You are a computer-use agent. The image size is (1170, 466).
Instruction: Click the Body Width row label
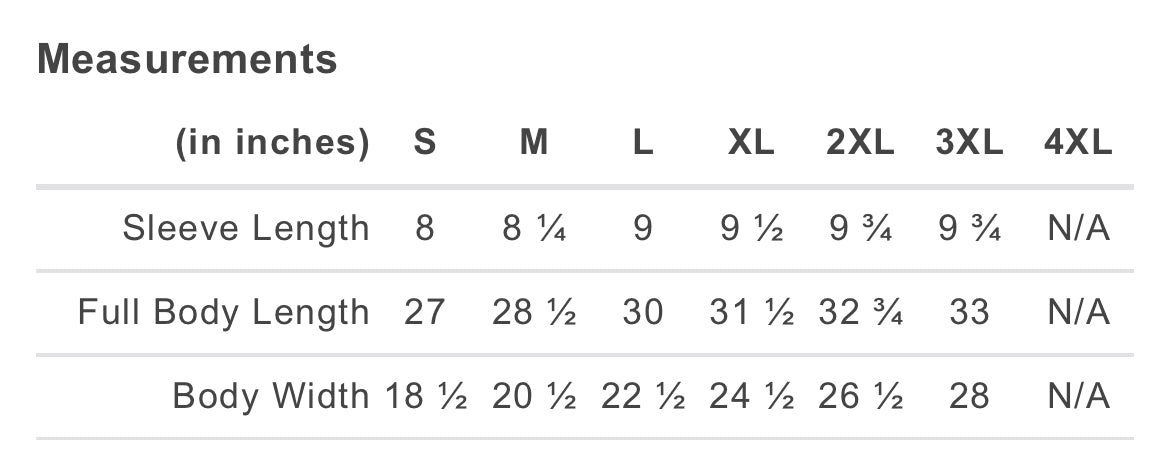[271, 395]
